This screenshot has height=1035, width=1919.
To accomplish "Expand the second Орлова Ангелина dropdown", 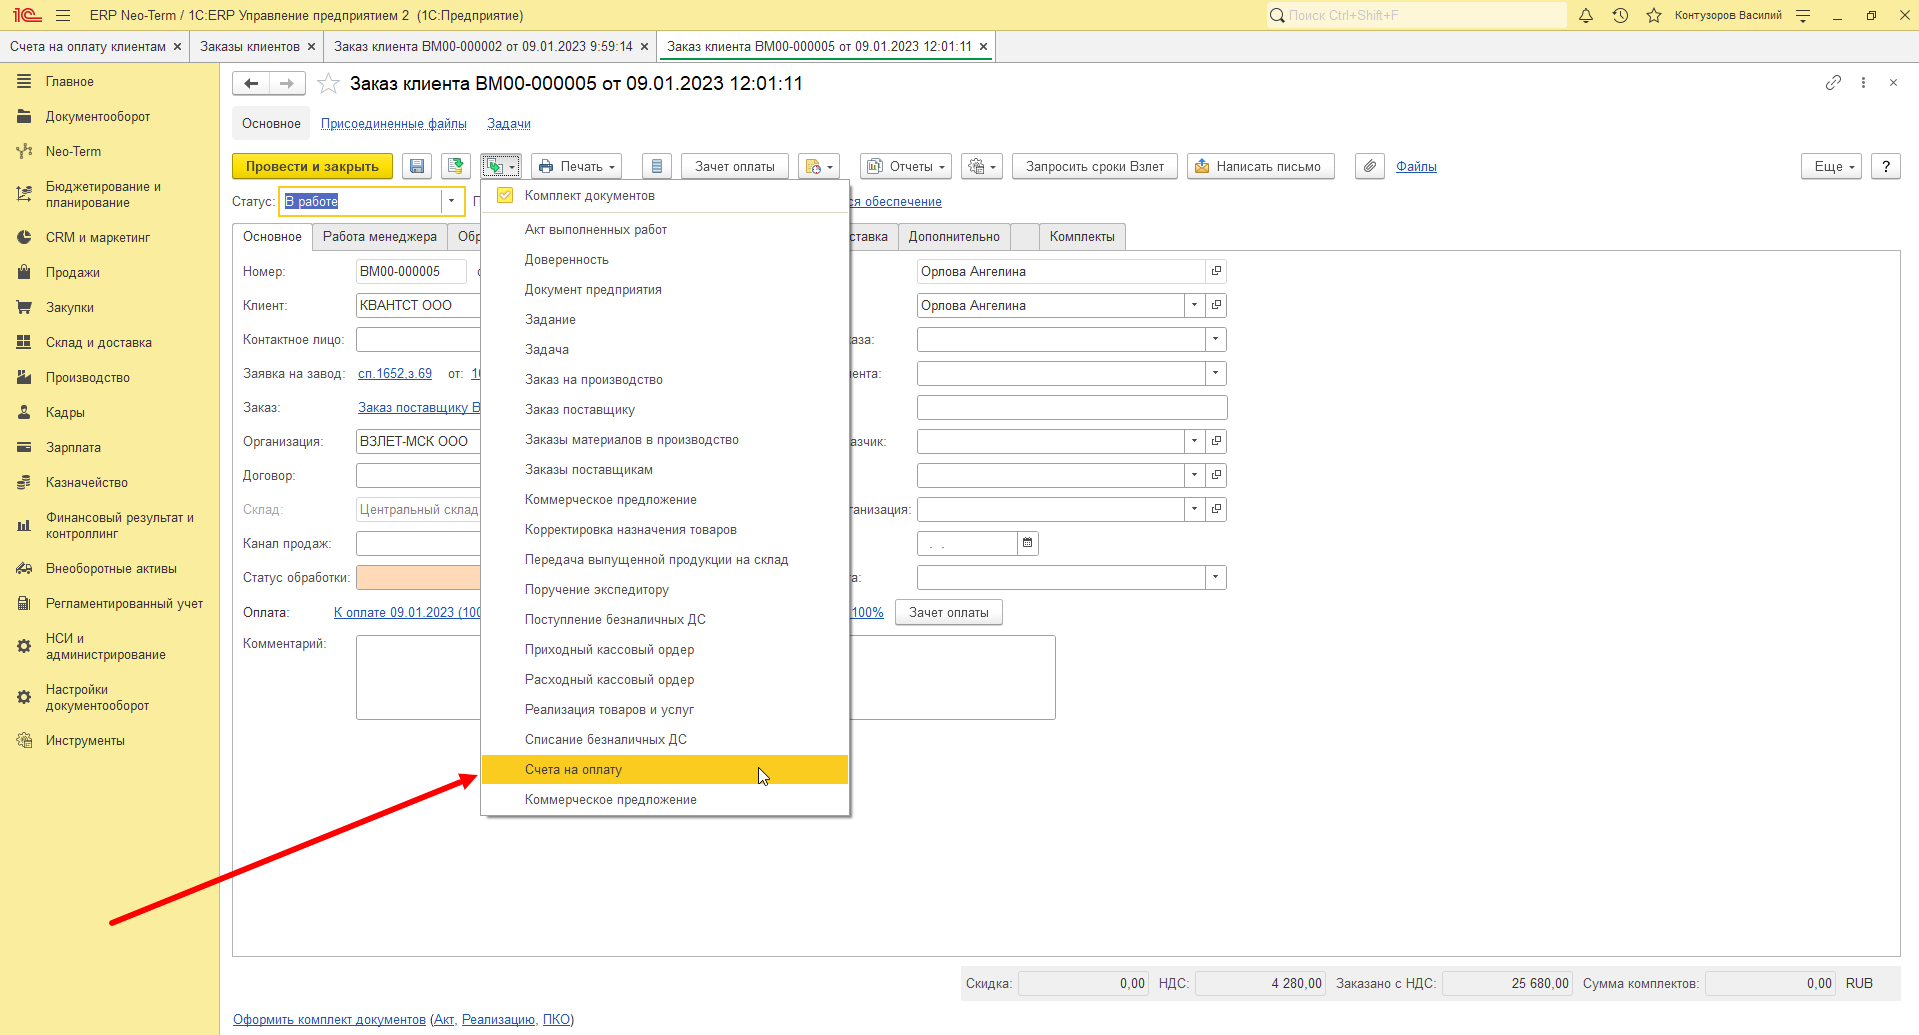I will coord(1195,305).
